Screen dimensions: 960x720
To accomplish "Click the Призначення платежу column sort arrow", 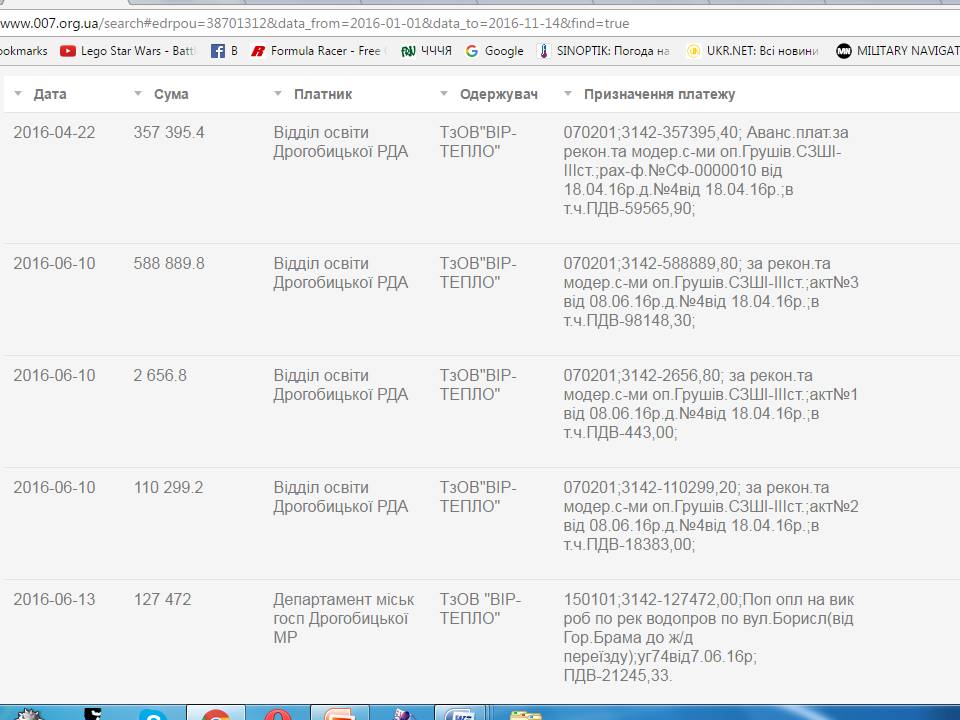I will [x=568, y=94].
